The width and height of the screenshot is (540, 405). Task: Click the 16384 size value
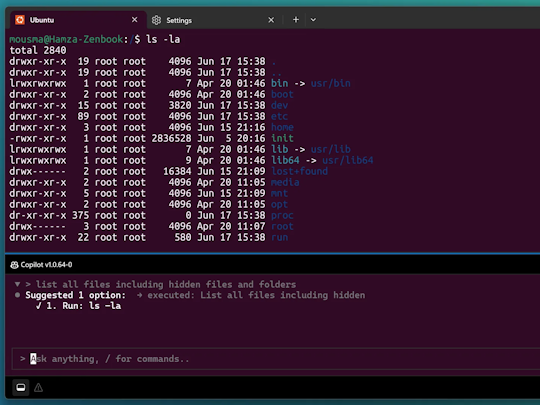point(177,172)
